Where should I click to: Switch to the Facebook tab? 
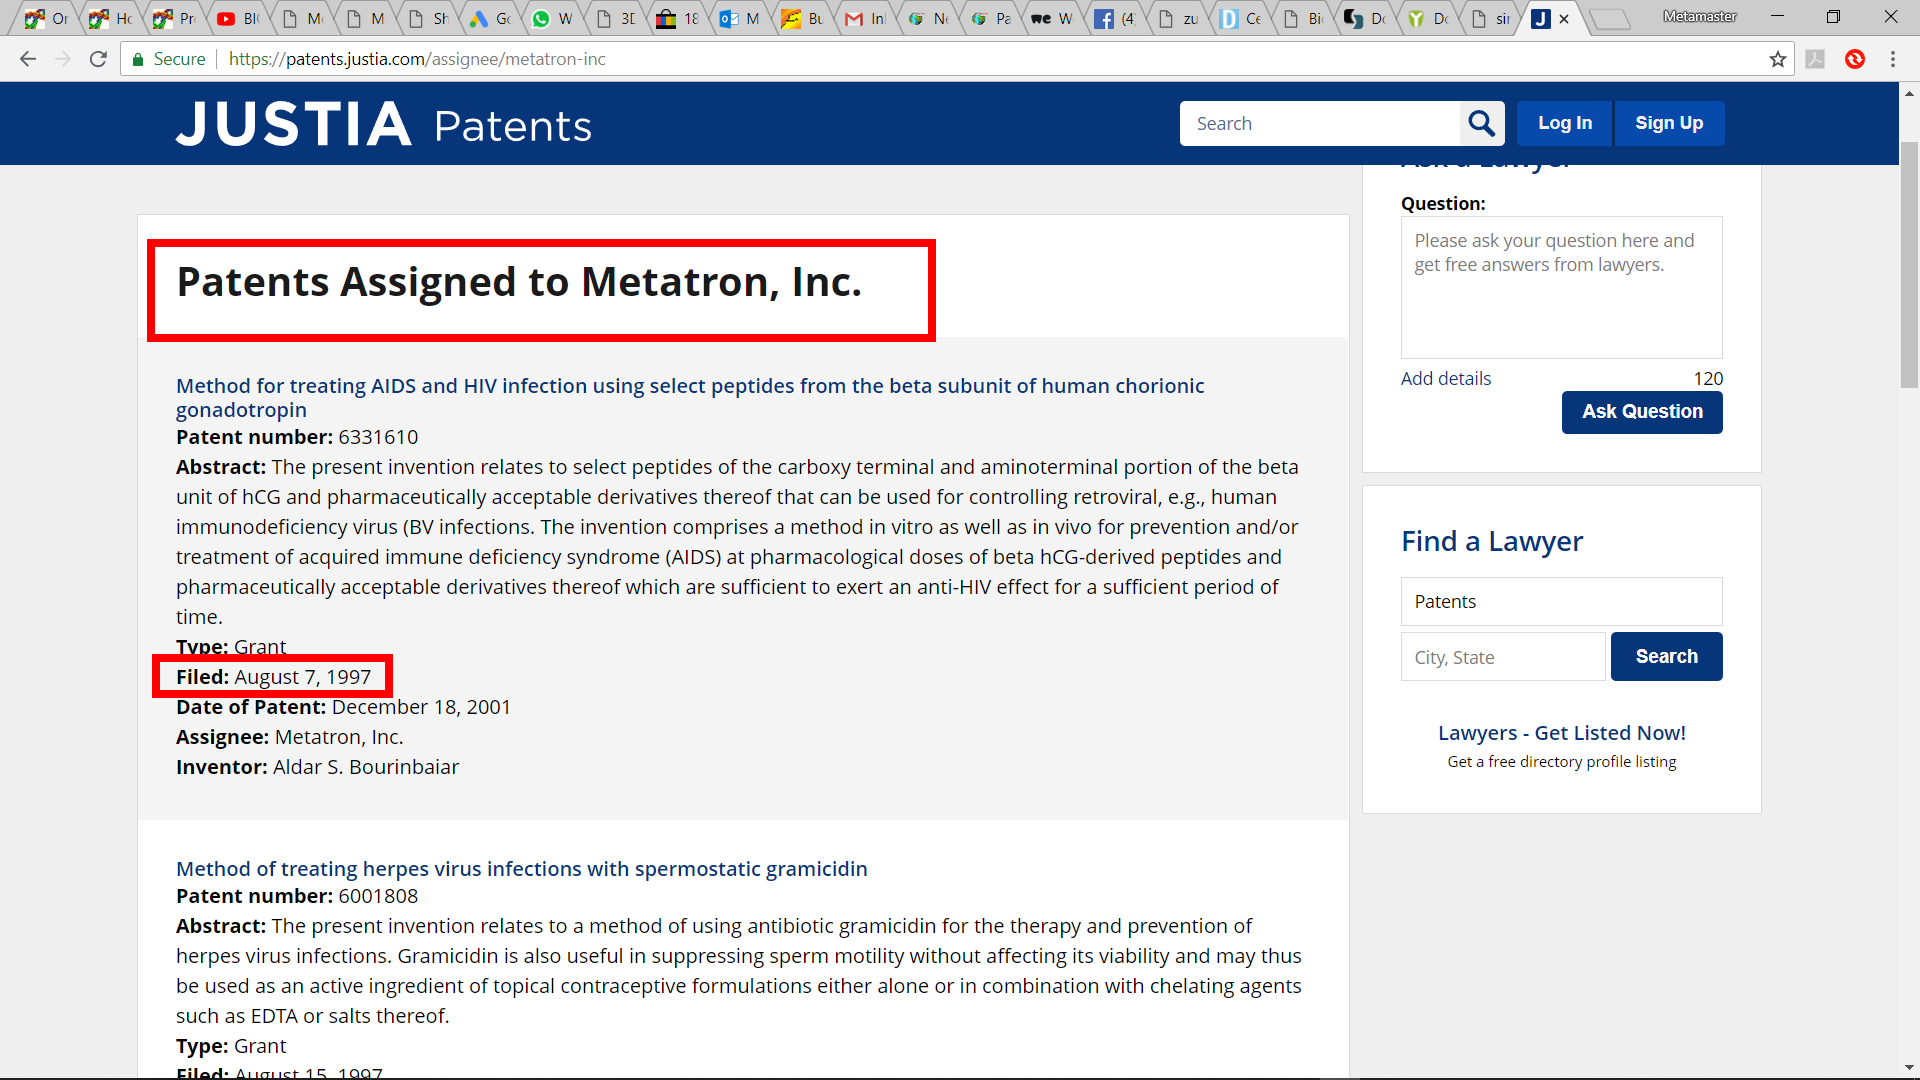click(1113, 19)
